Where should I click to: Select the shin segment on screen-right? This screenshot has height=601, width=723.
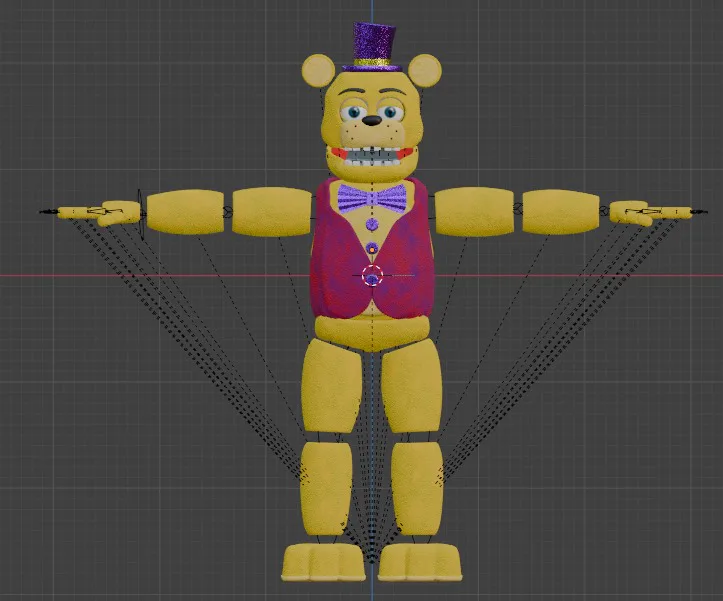tap(417, 489)
